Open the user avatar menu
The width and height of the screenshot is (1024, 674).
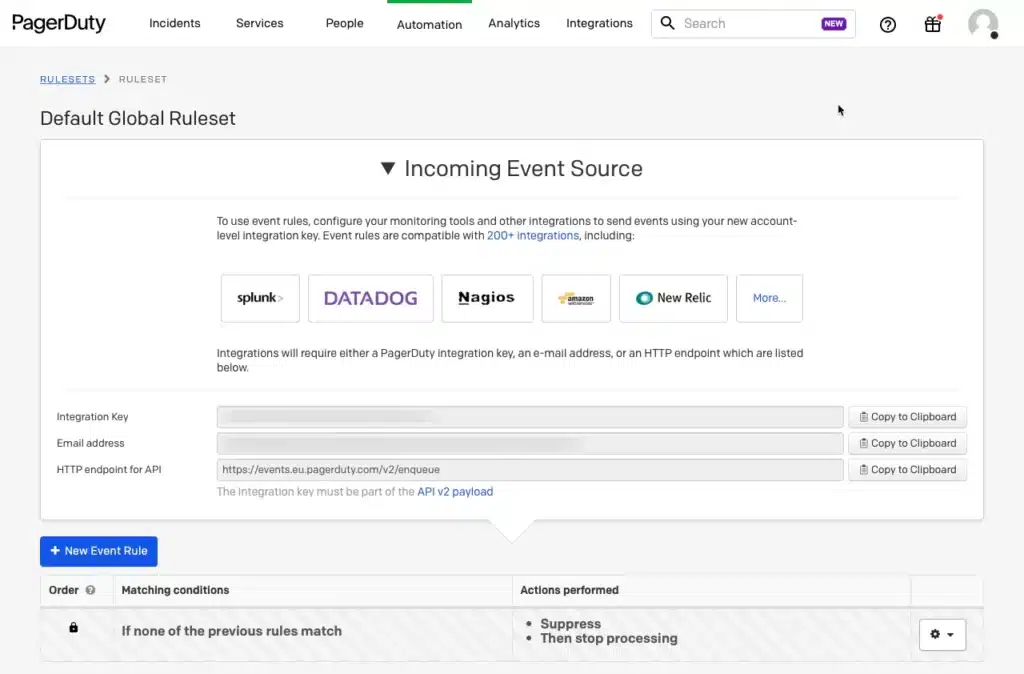pos(983,24)
